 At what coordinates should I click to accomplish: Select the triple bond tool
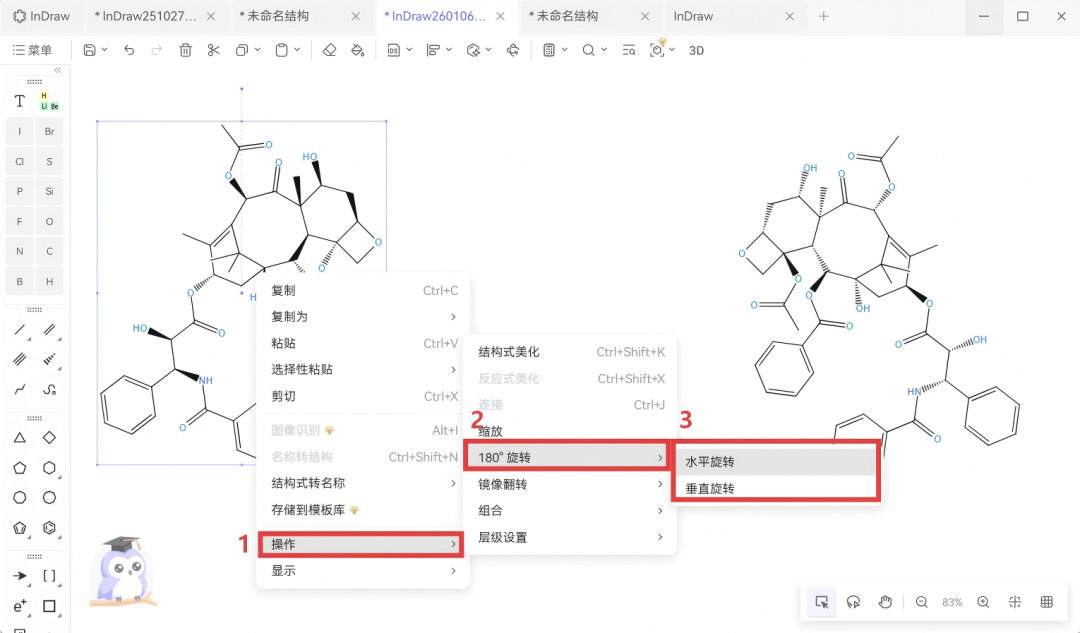pos(20,360)
